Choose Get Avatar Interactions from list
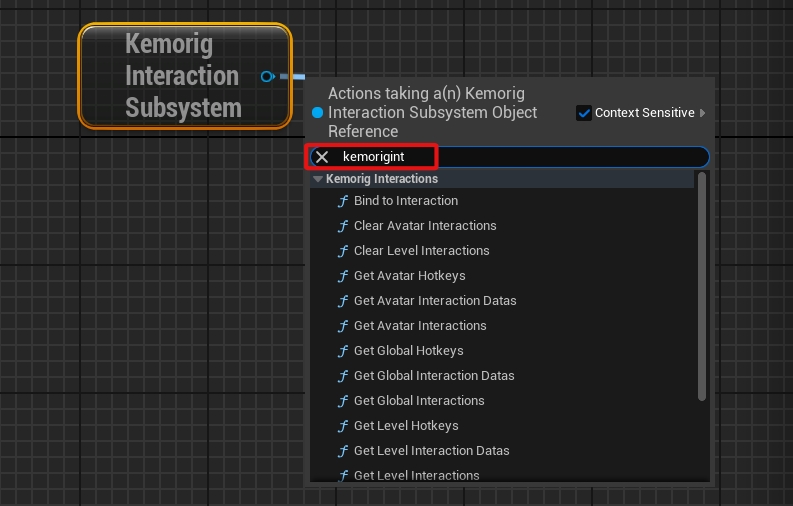The height and width of the screenshot is (506, 793). (420, 326)
